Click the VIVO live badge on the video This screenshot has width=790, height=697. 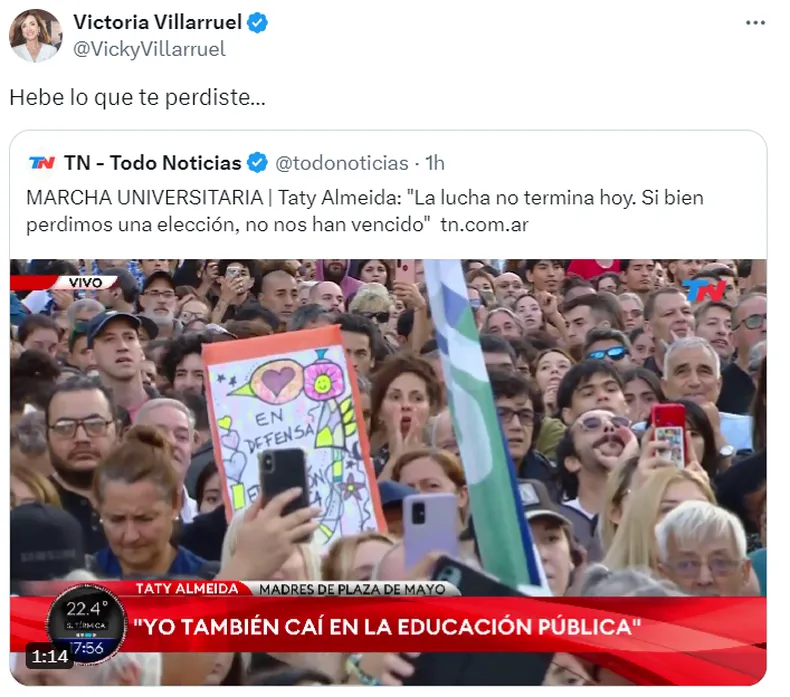point(85,282)
